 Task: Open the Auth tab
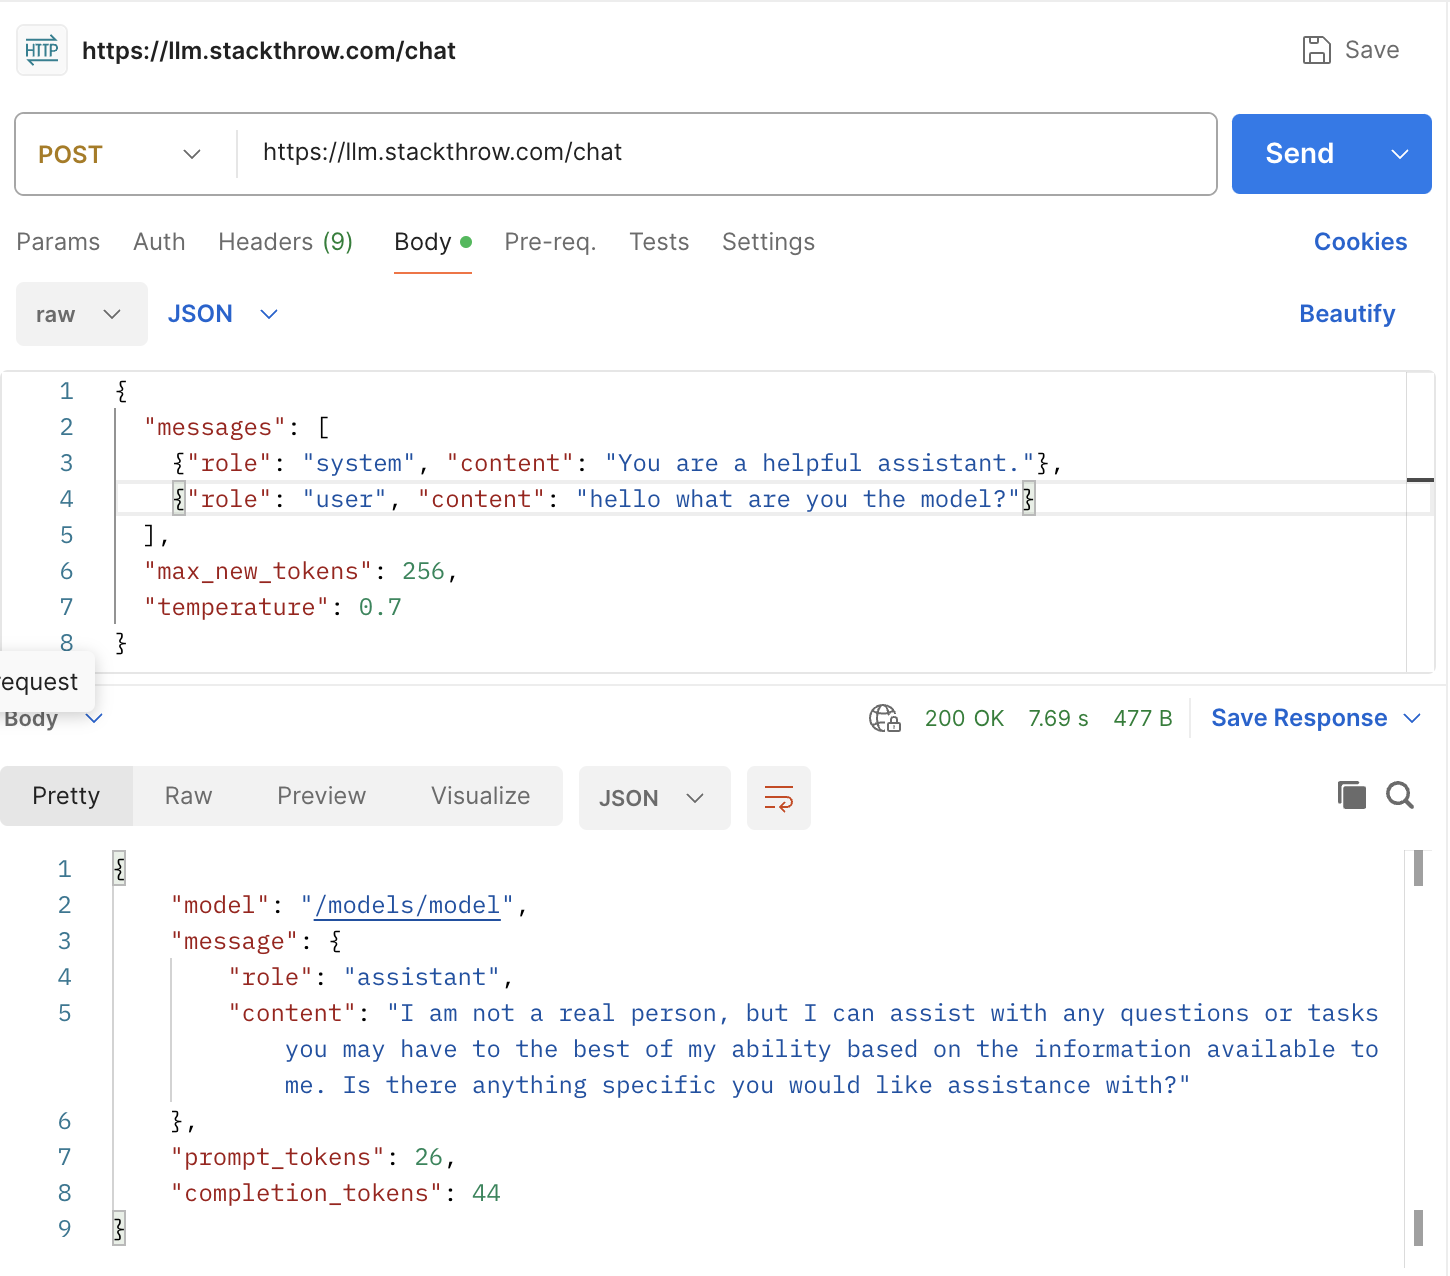coord(159,242)
